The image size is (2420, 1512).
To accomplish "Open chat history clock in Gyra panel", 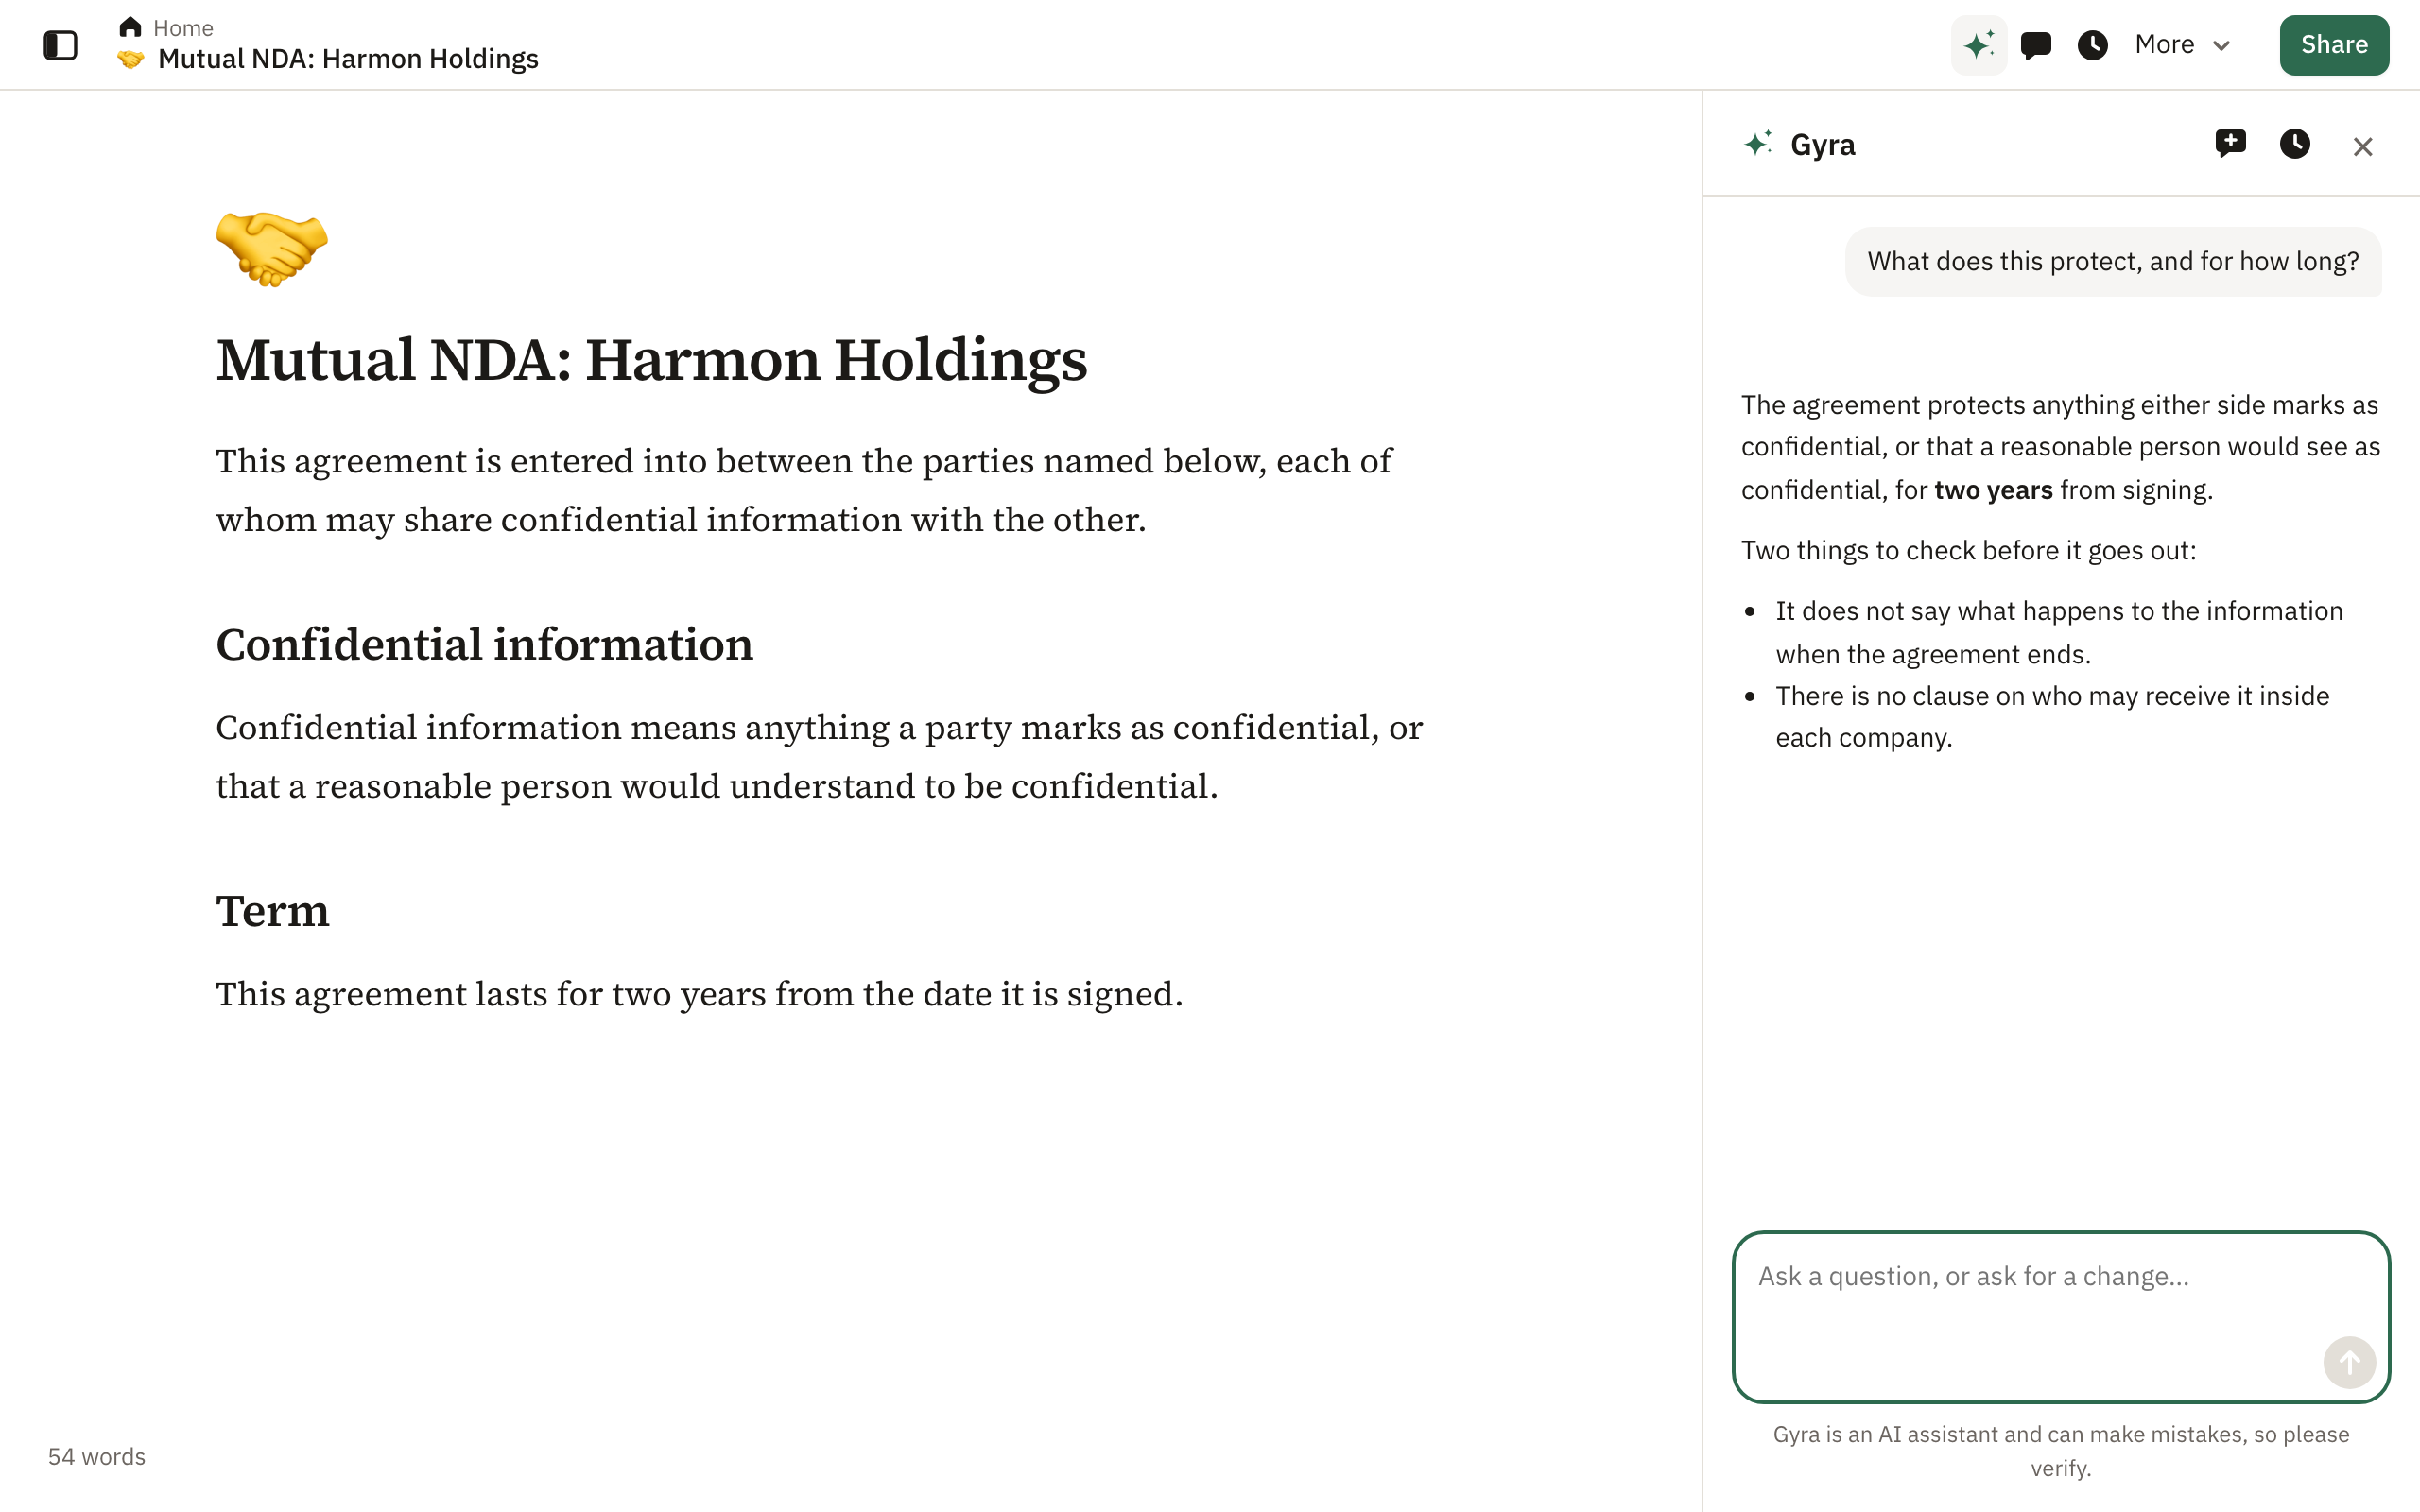I will click(x=2295, y=144).
